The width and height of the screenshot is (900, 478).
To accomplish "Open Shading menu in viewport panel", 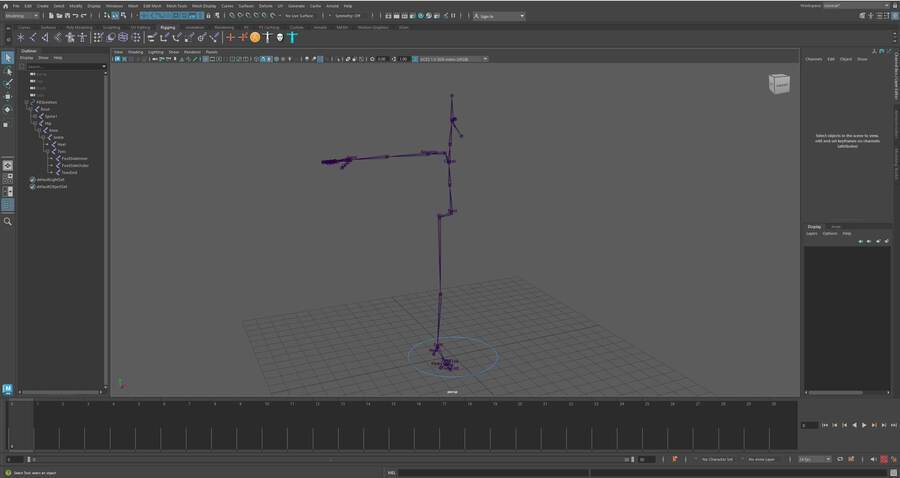I will 135,51.
